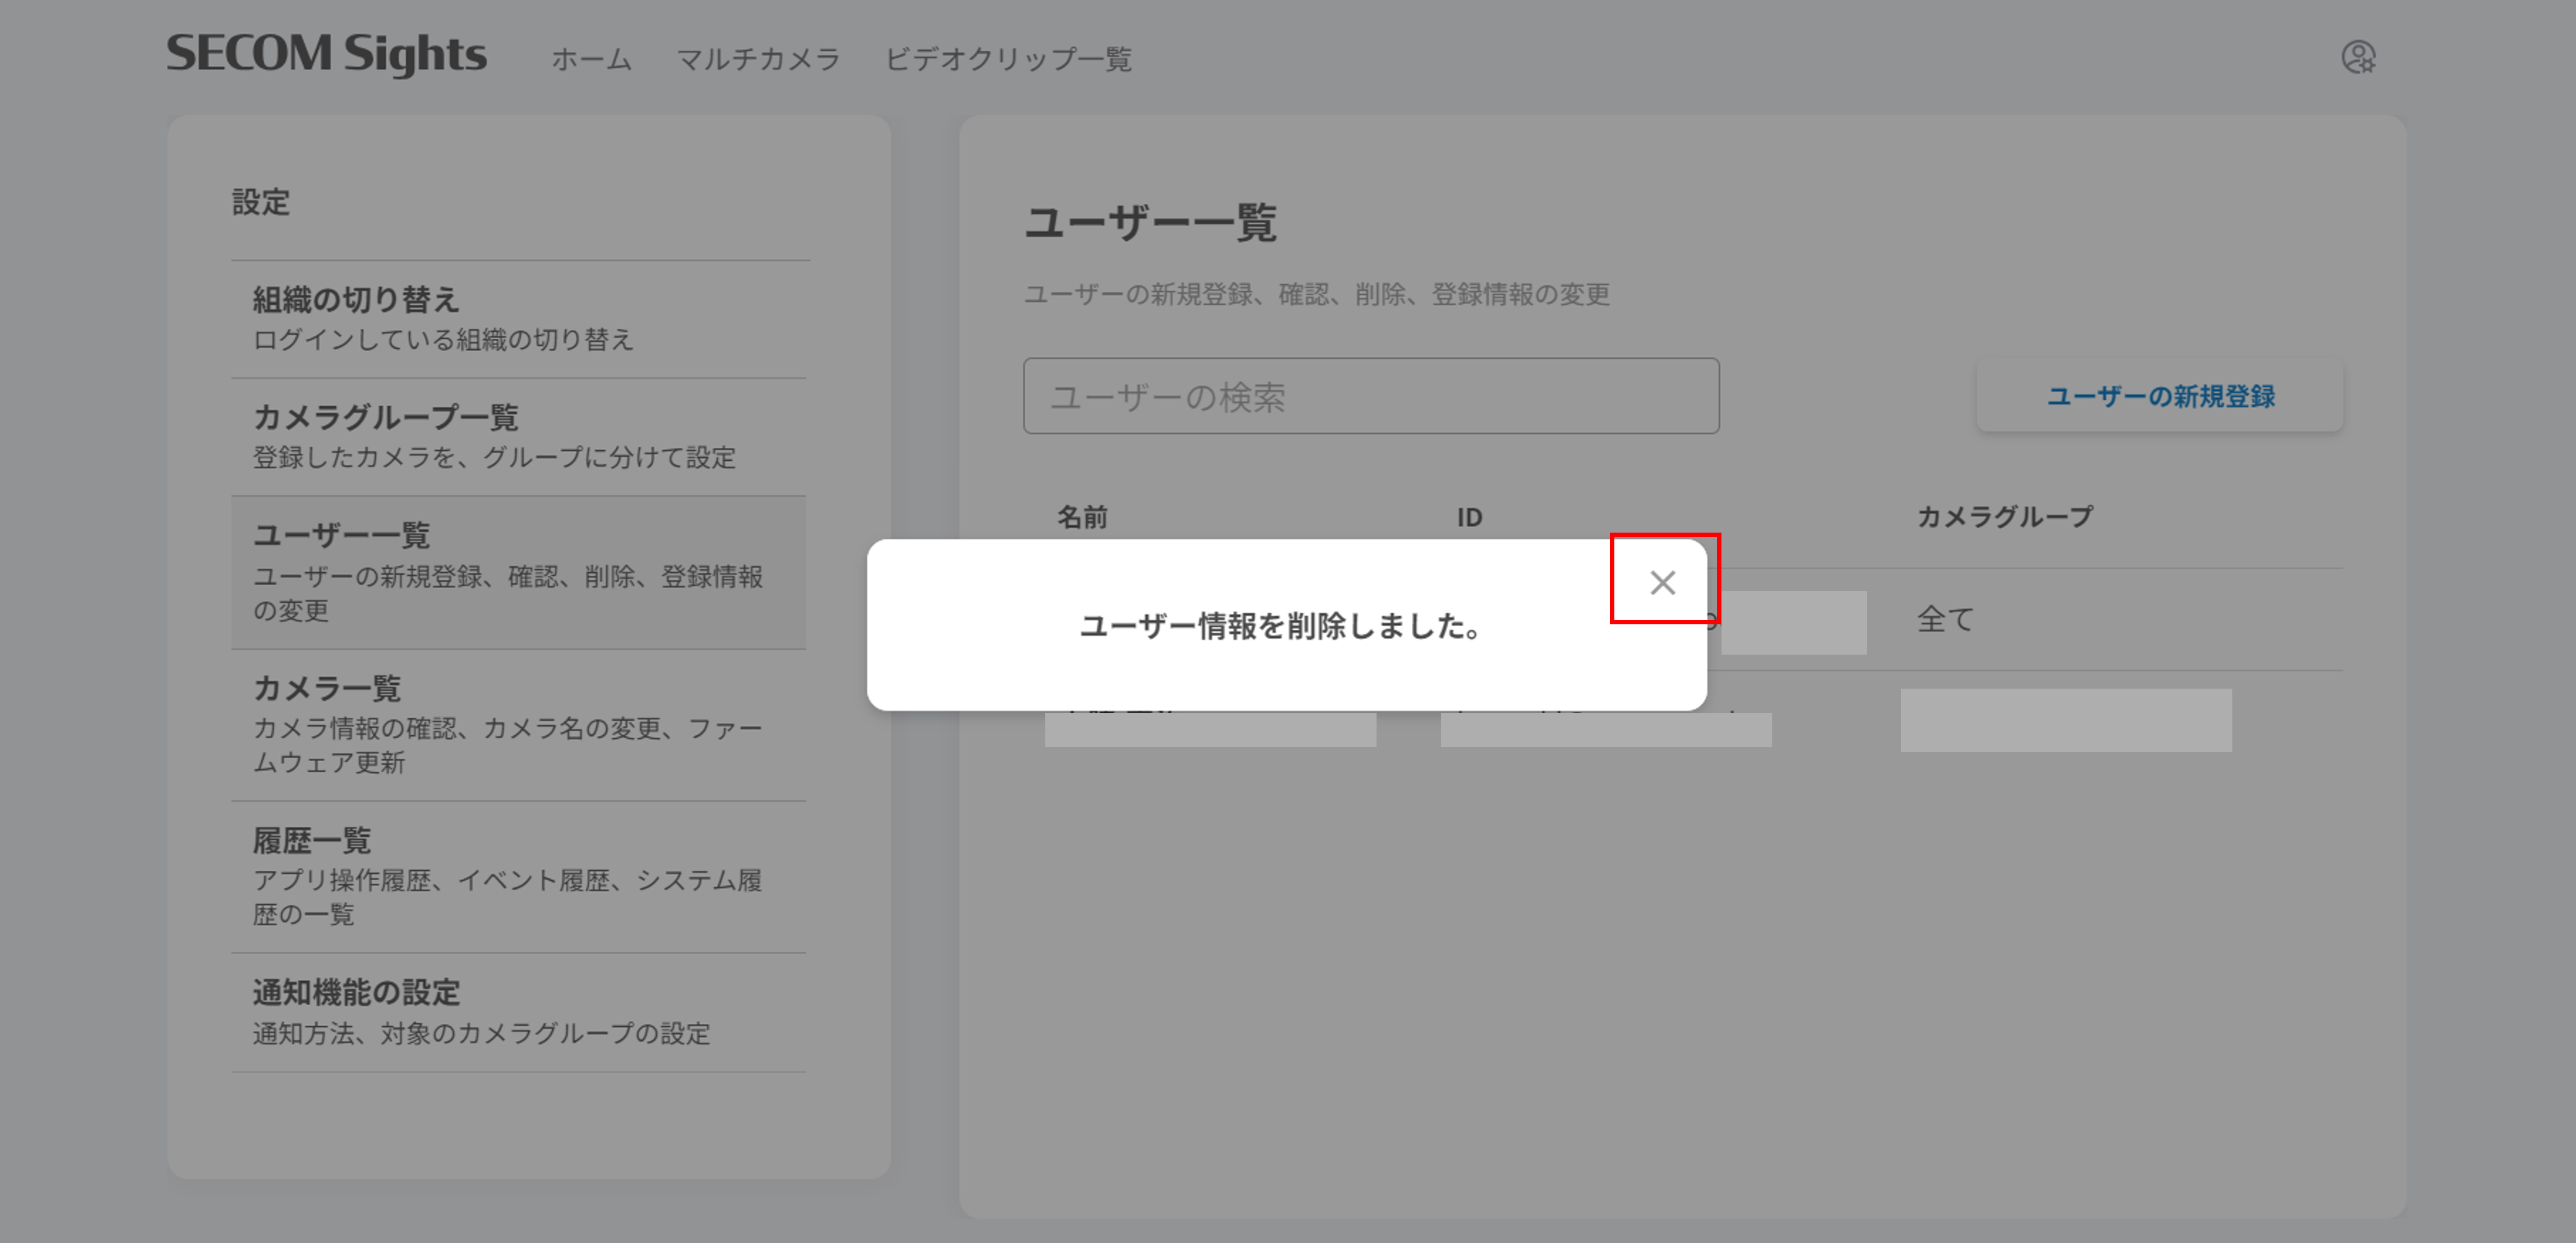Go to the ホーム menu
The width and height of the screenshot is (2576, 1243).
pos(591,59)
